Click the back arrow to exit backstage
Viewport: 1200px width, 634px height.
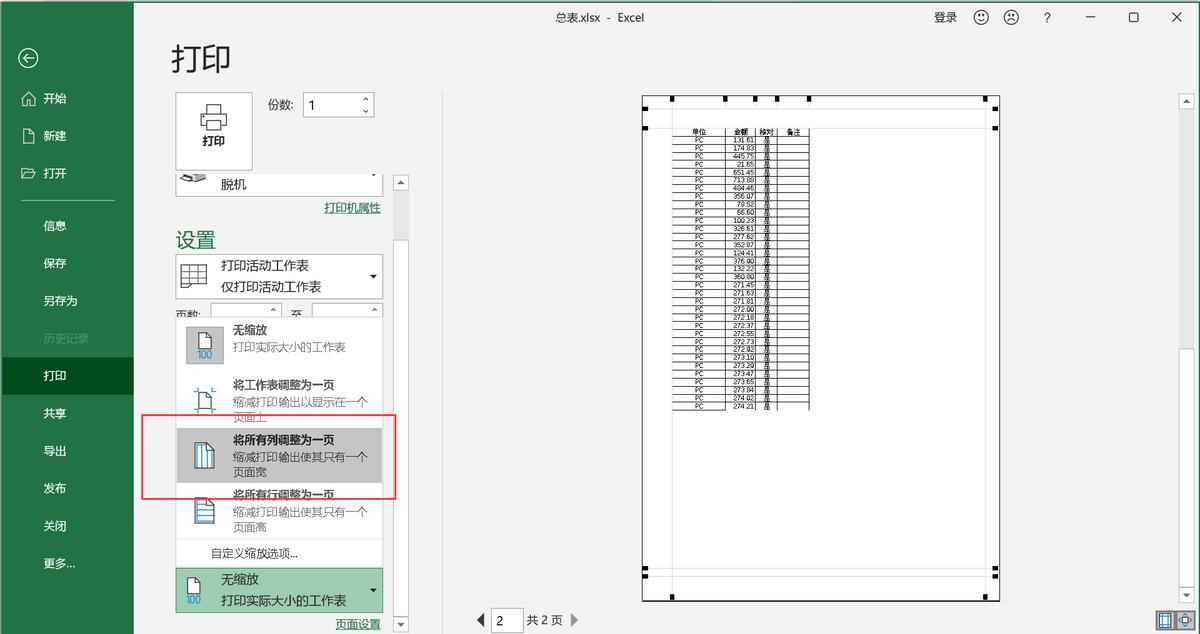[x=28, y=59]
